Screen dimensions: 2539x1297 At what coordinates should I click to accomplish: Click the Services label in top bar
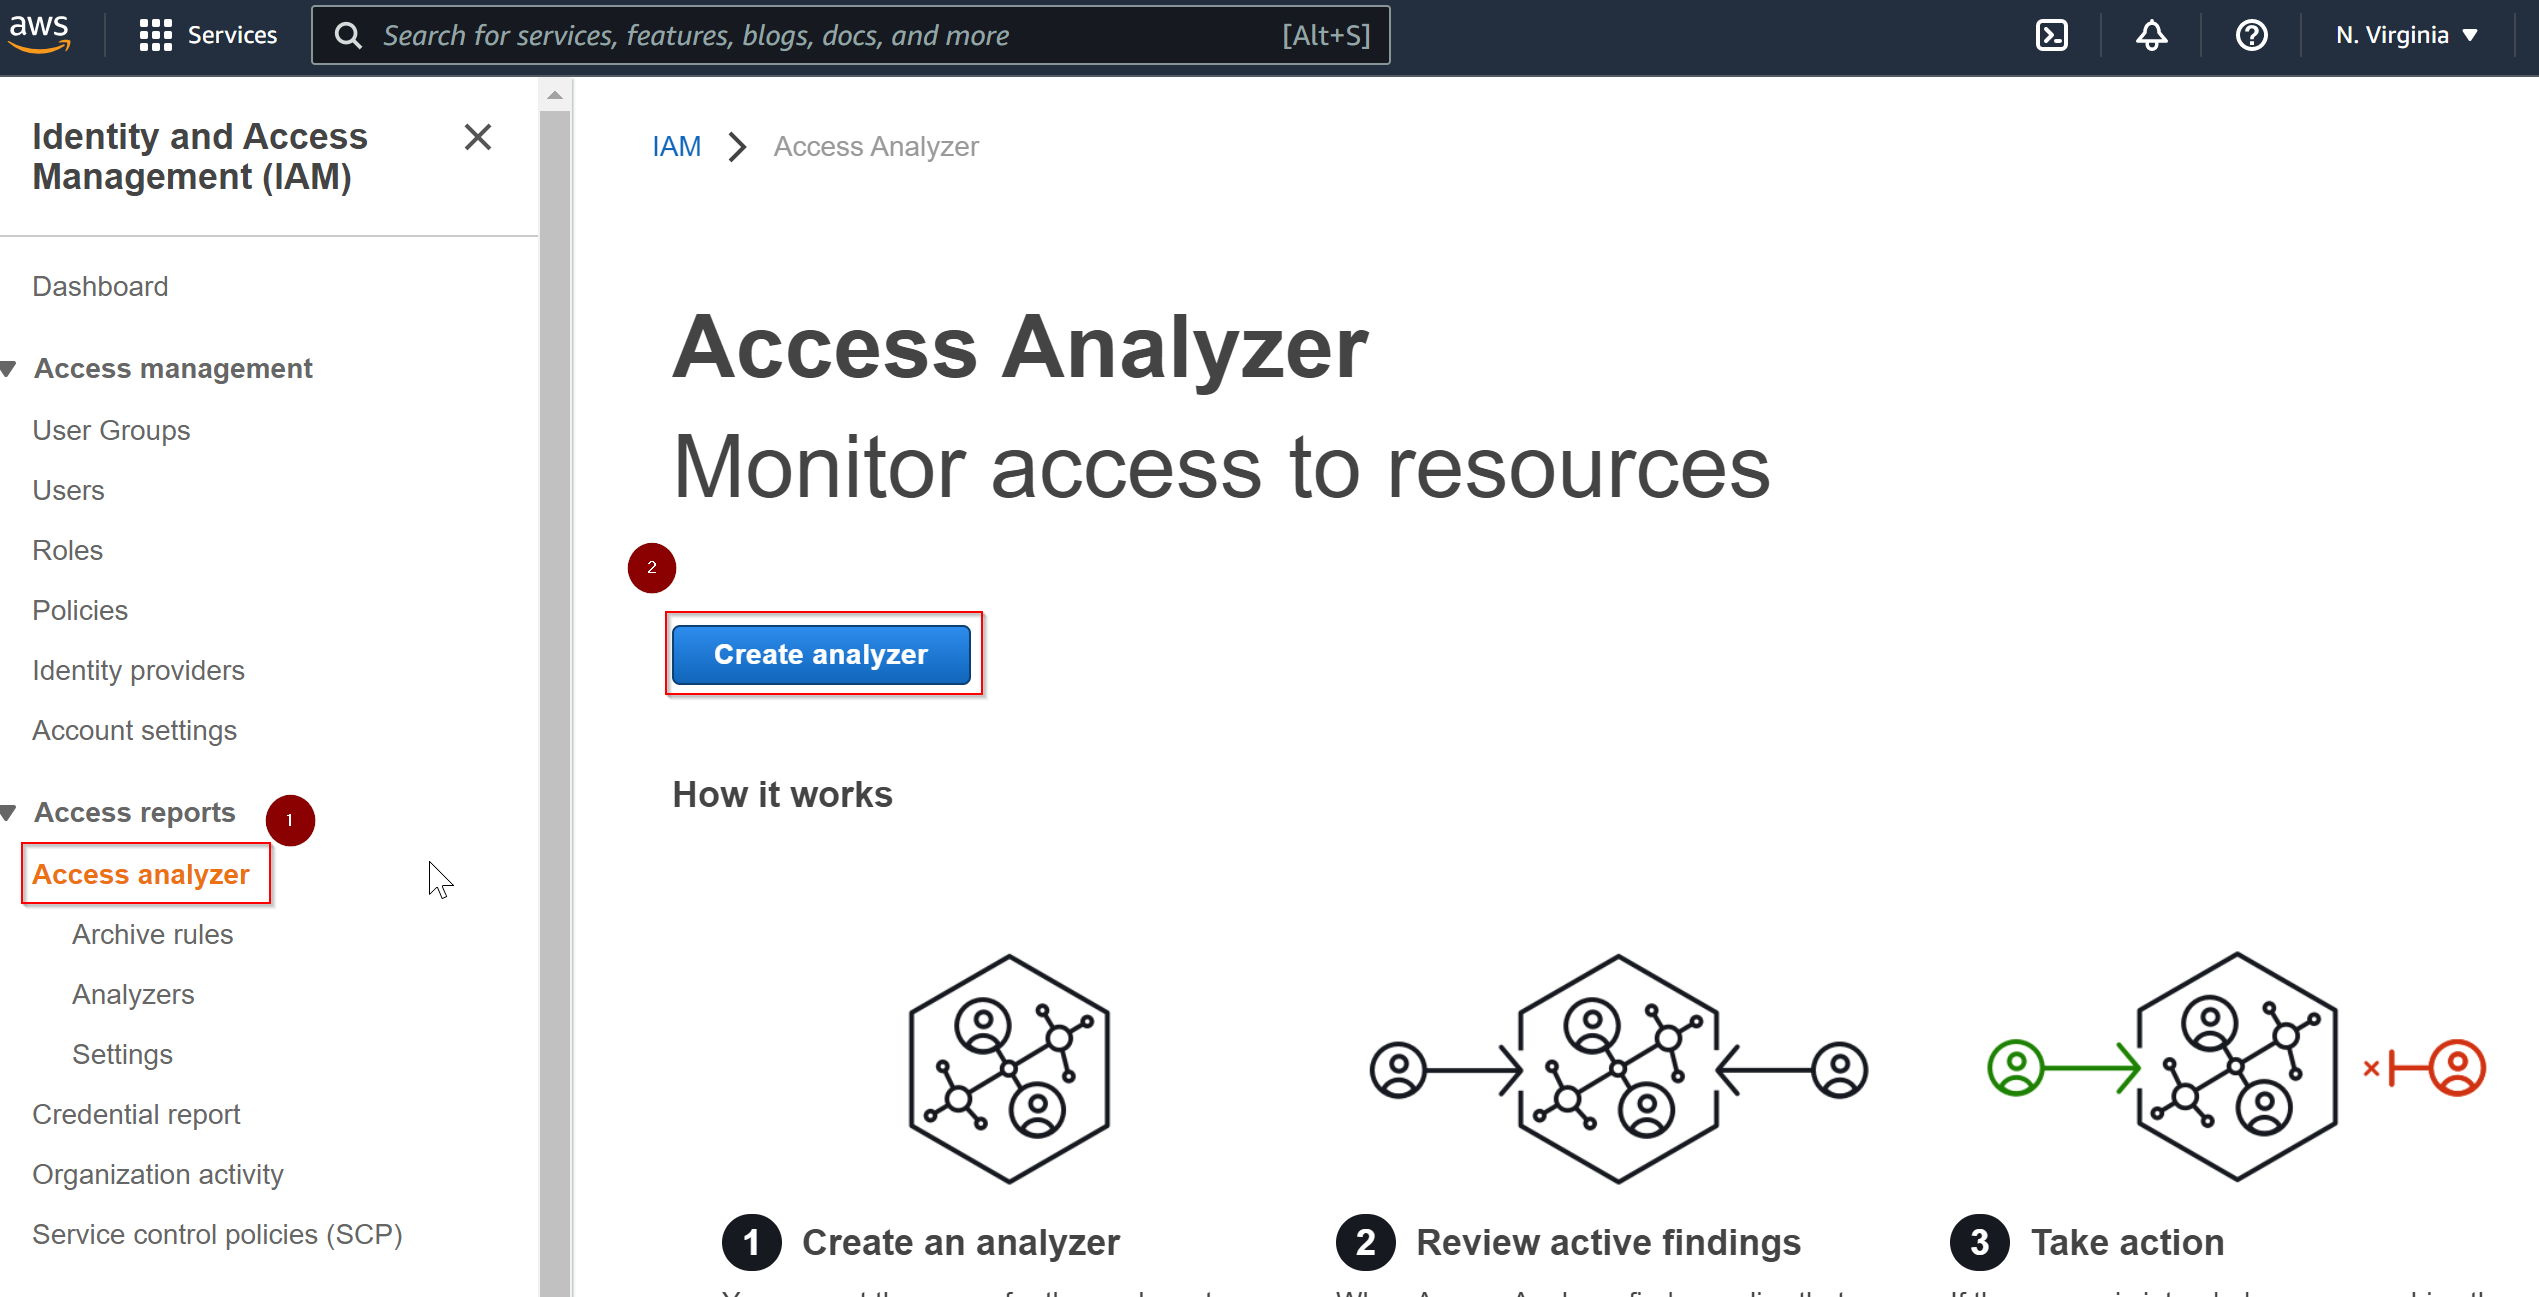point(232,36)
